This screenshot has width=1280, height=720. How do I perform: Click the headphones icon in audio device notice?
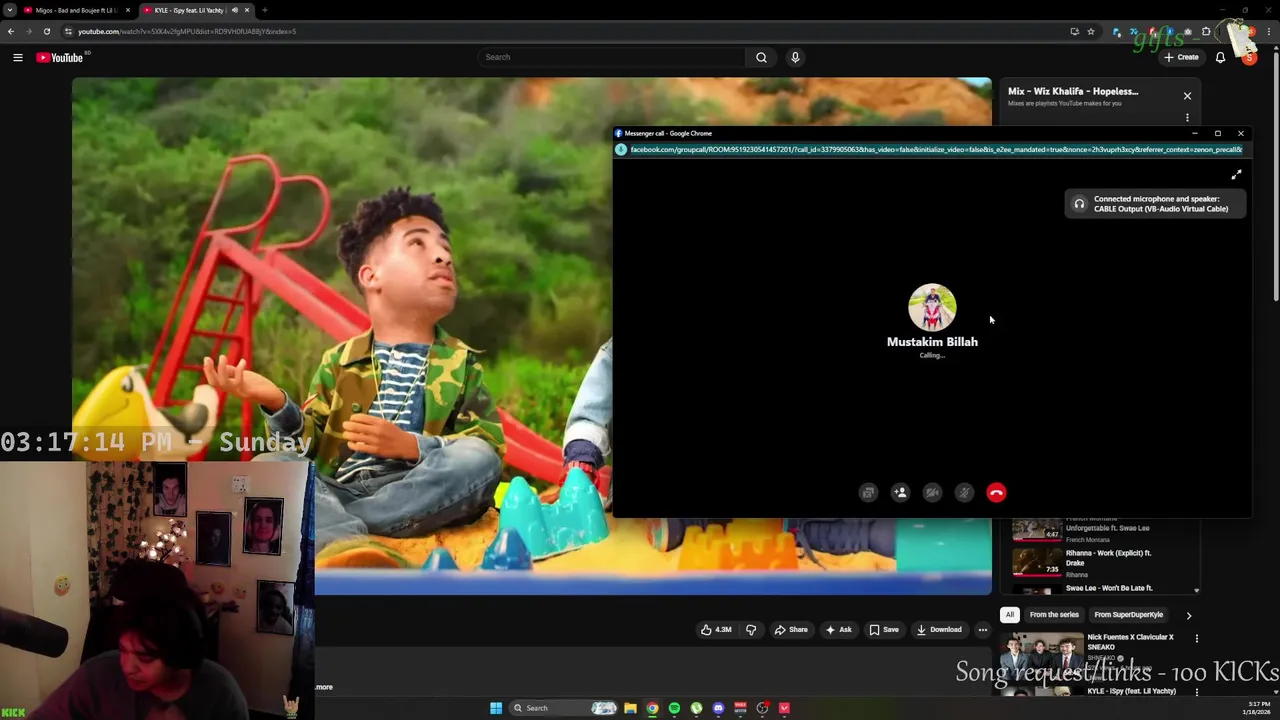click(1079, 204)
